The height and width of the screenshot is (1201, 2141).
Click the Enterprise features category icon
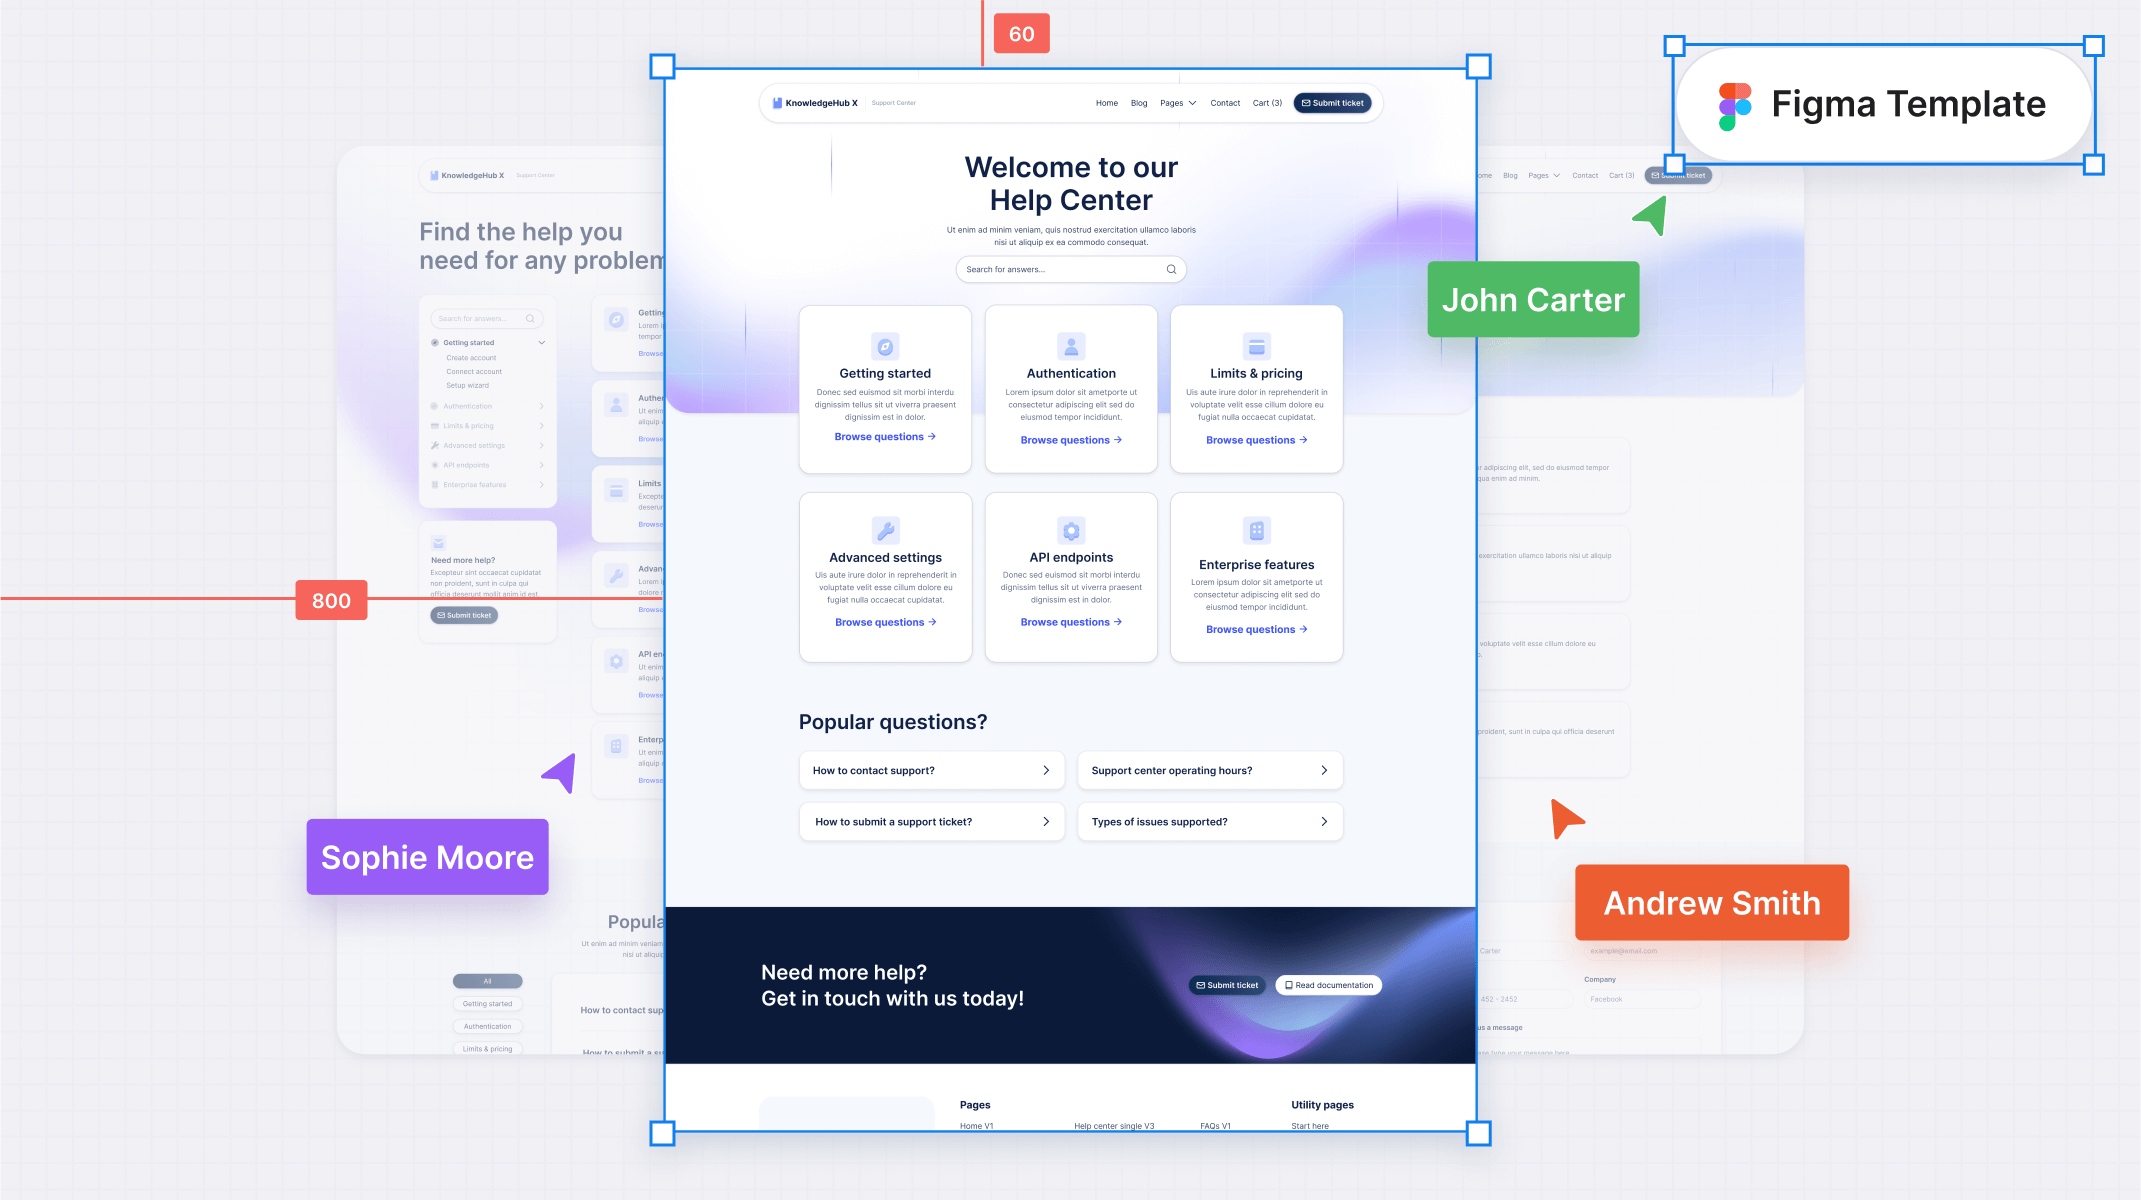coord(1254,531)
